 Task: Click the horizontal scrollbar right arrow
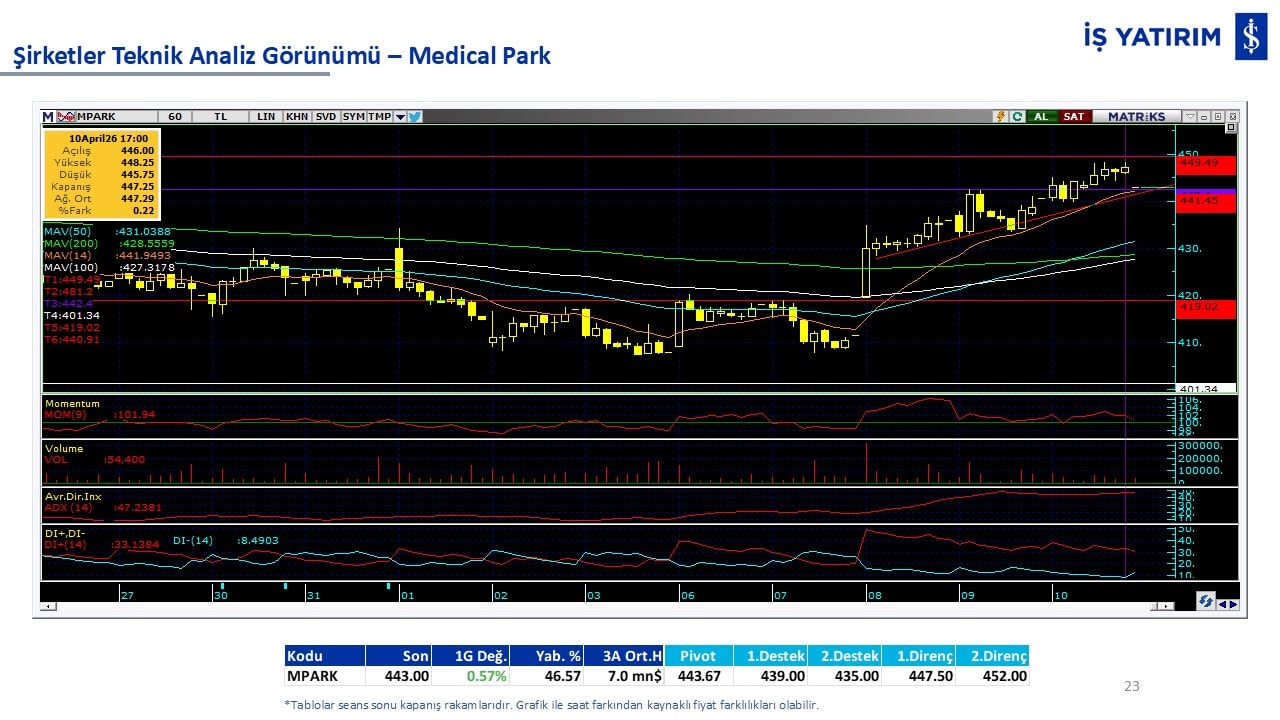(x=1168, y=606)
